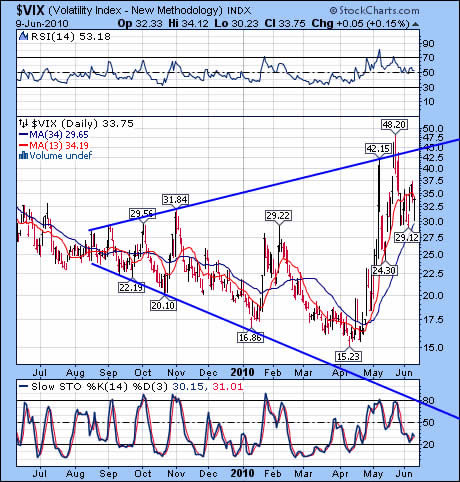Image resolution: width=460 pixels, height=482 pixels.
Task: Click the Op 32.33 open value
Action: pos(140,24)
